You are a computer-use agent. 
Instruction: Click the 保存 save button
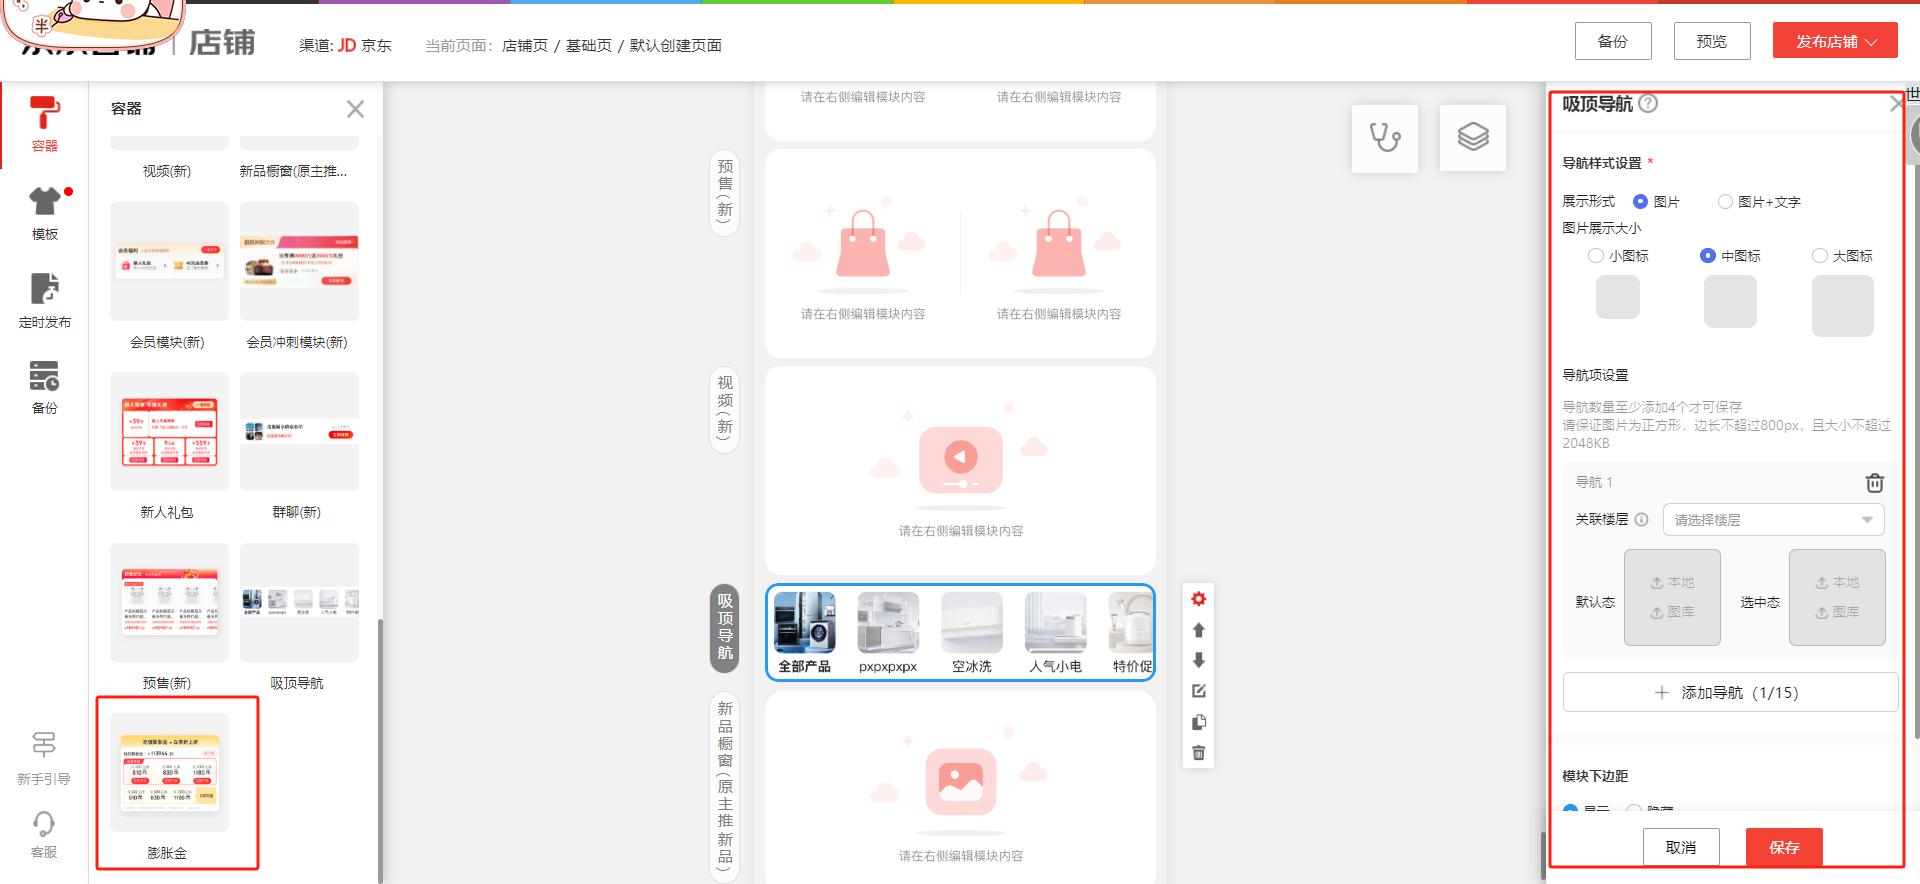1783,847
